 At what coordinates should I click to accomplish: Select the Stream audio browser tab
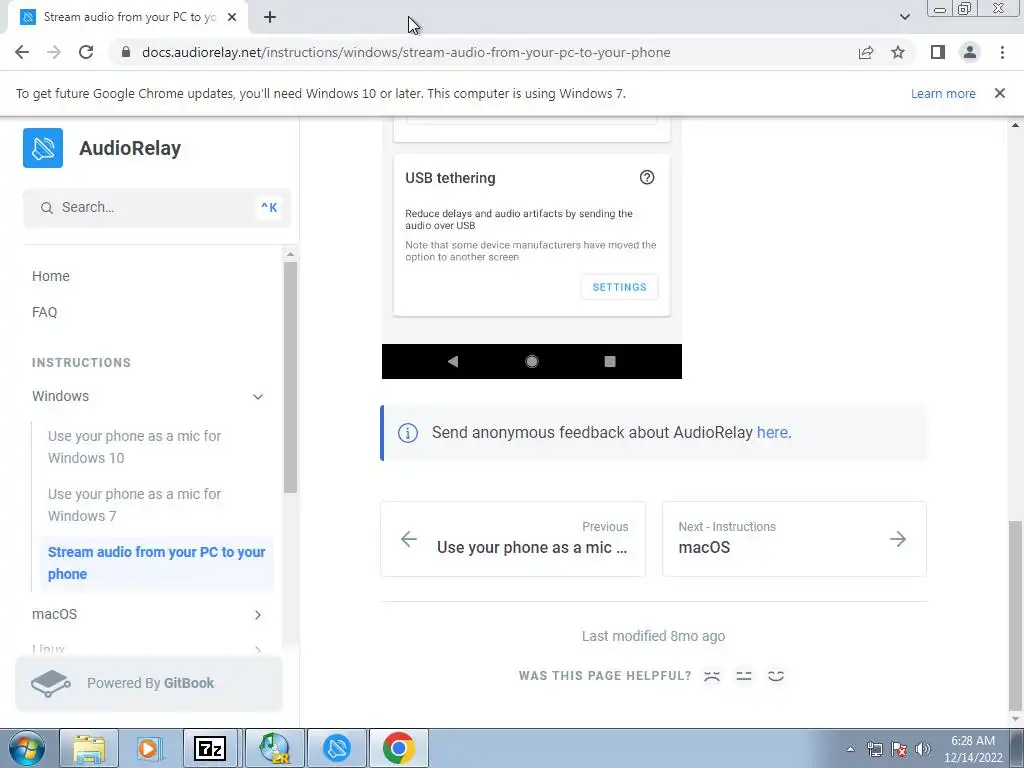pyautogui.click(x=129, y=17)
